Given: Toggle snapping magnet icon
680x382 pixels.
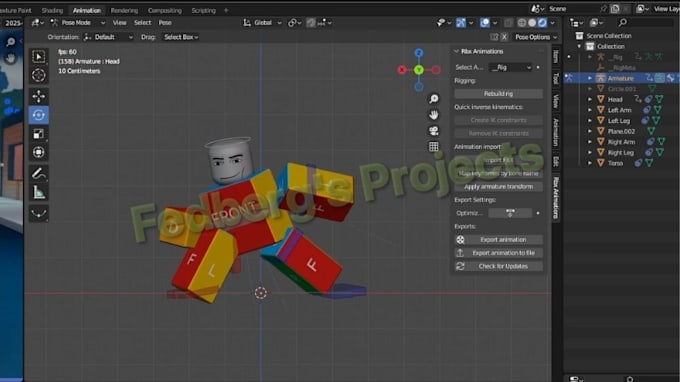Looking at the screenshot, I should click(311, 23).
